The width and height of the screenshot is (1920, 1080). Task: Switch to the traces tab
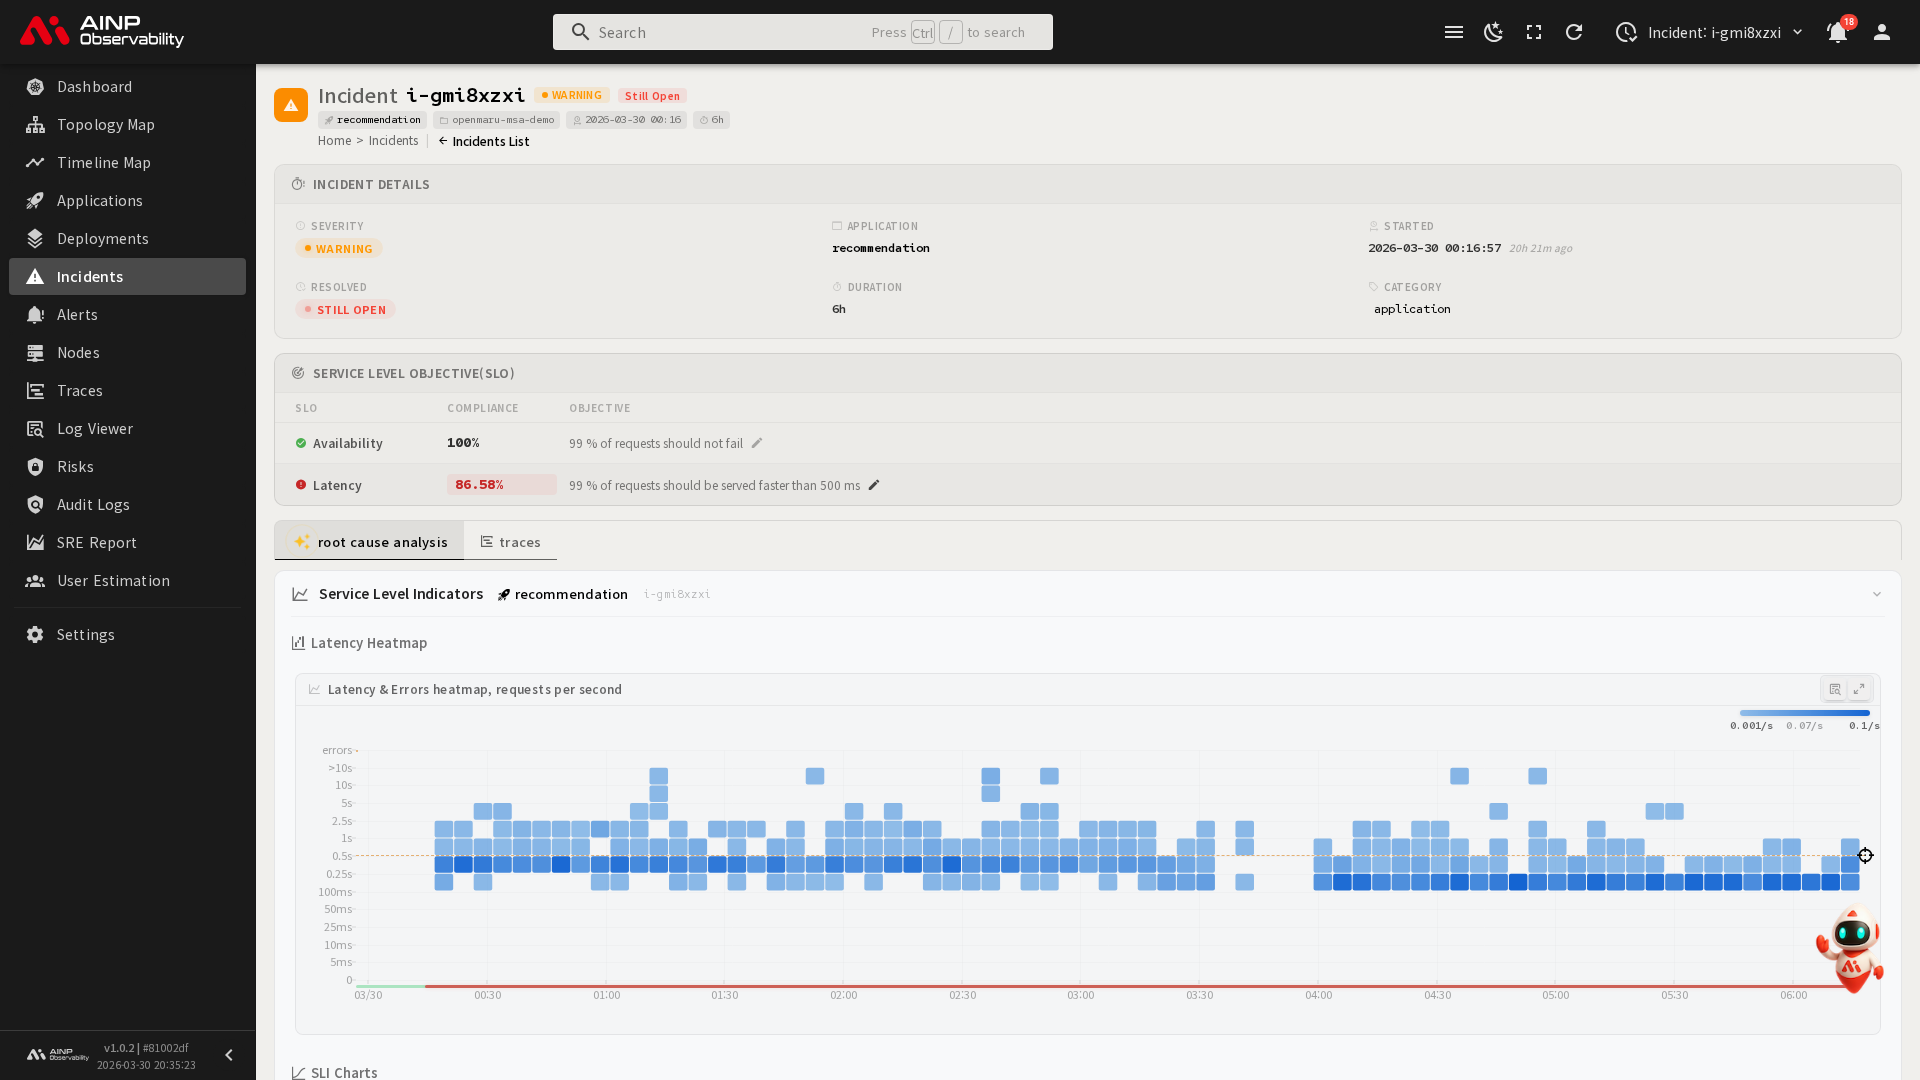click(511, 542)
